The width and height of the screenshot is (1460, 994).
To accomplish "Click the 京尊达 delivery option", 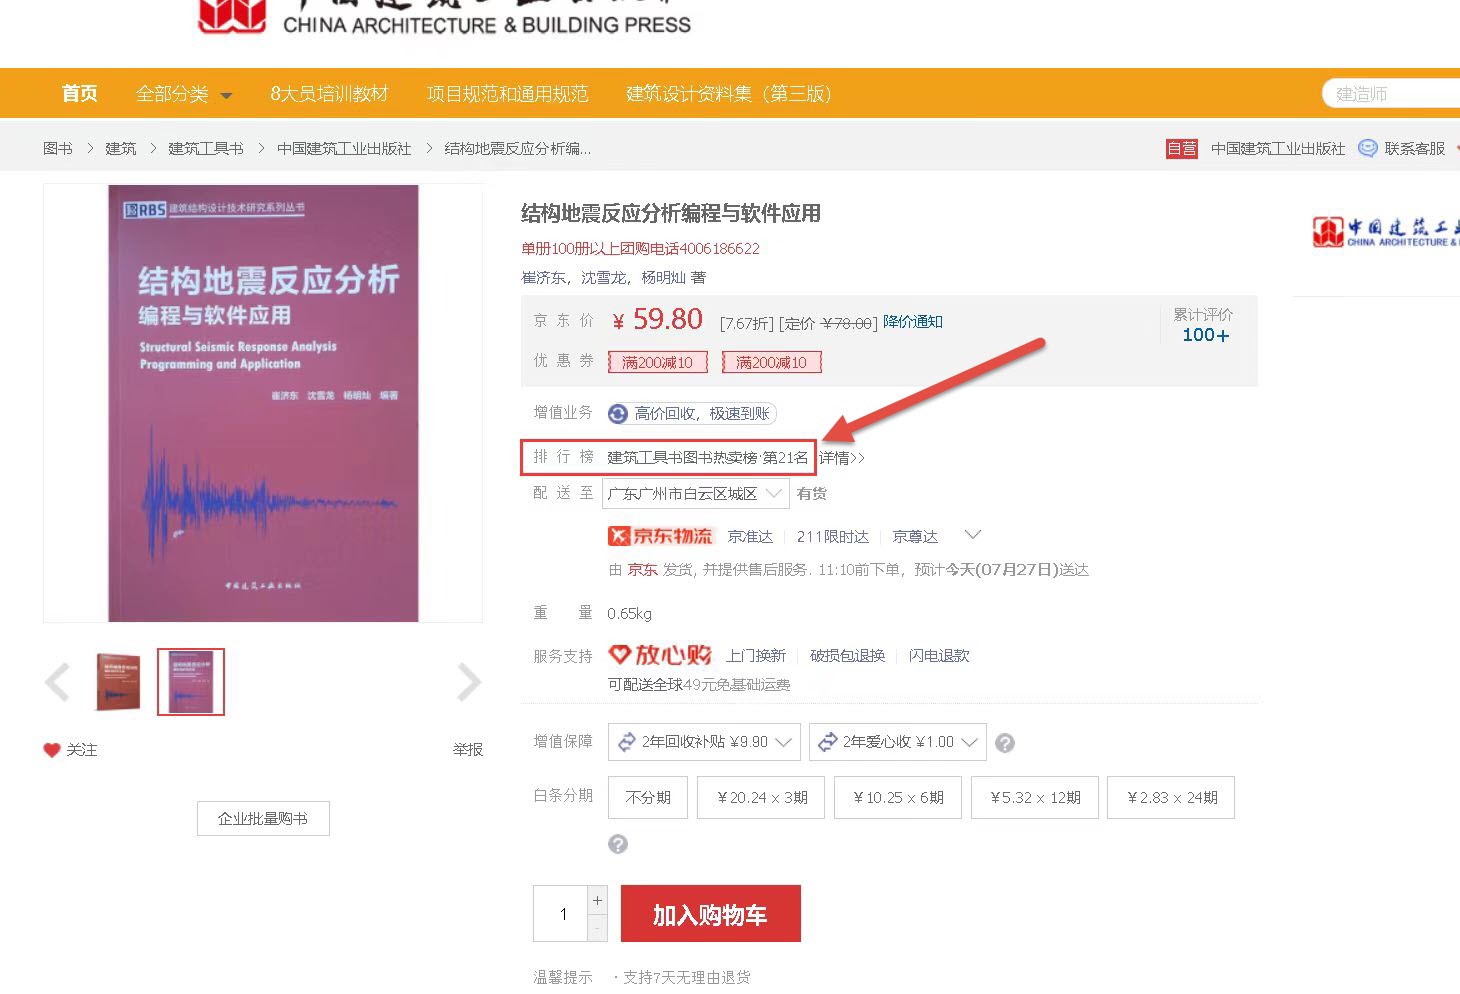I will (915, 537).
